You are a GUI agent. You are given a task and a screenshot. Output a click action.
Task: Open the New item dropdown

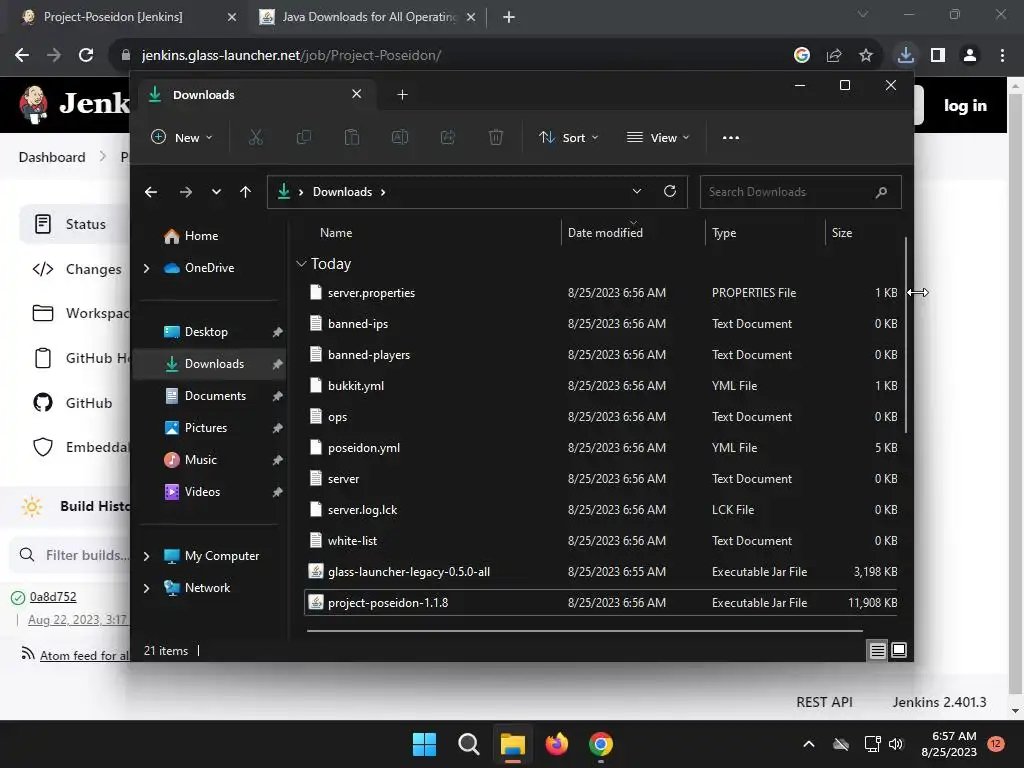pos(182,137)
